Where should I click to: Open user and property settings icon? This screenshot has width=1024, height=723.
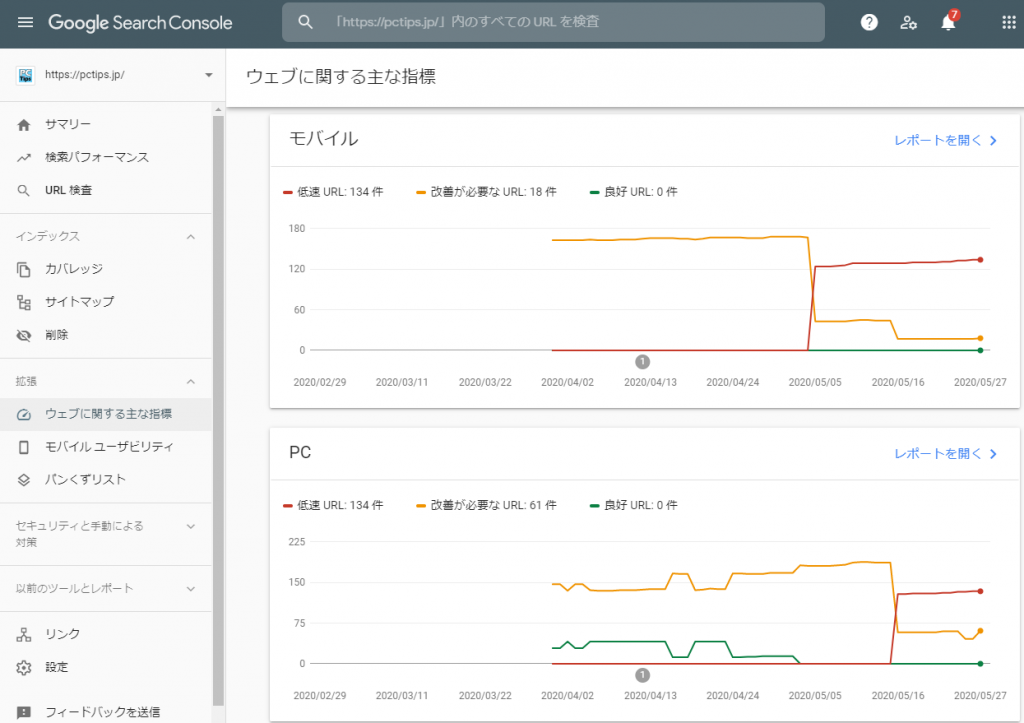(x=908, y=22)
